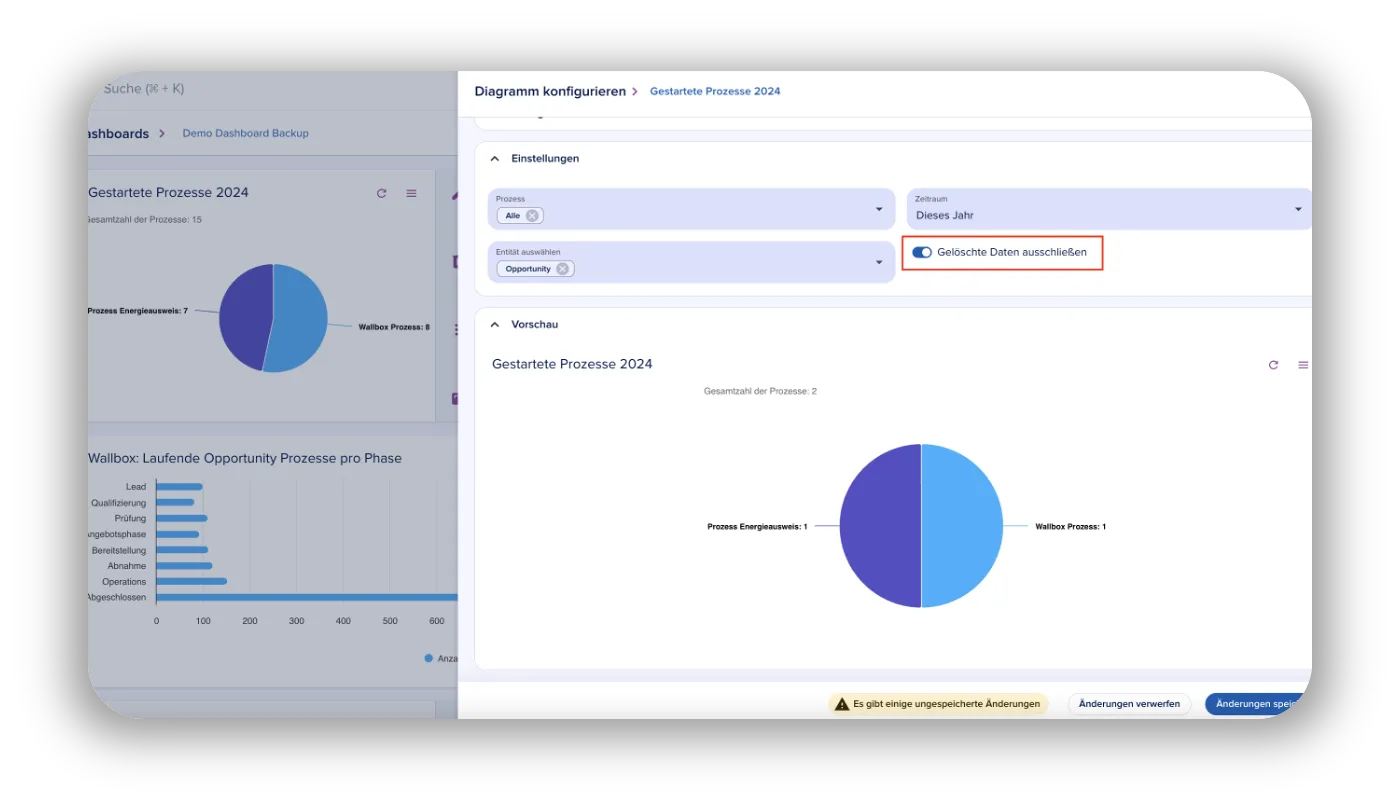This screenshot has height=806, width=1400.
Task: Remove the Alle chip from Prozess
Action: (532, 215)
